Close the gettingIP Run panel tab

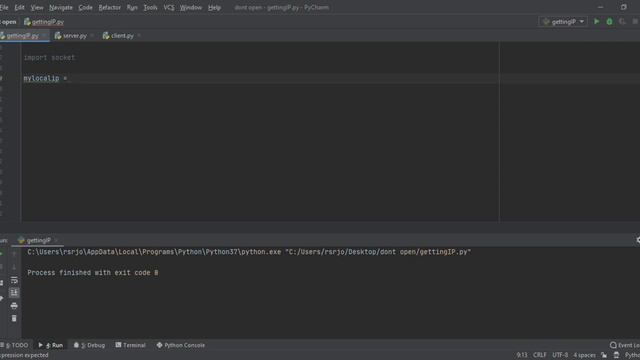tap(56, 240)
